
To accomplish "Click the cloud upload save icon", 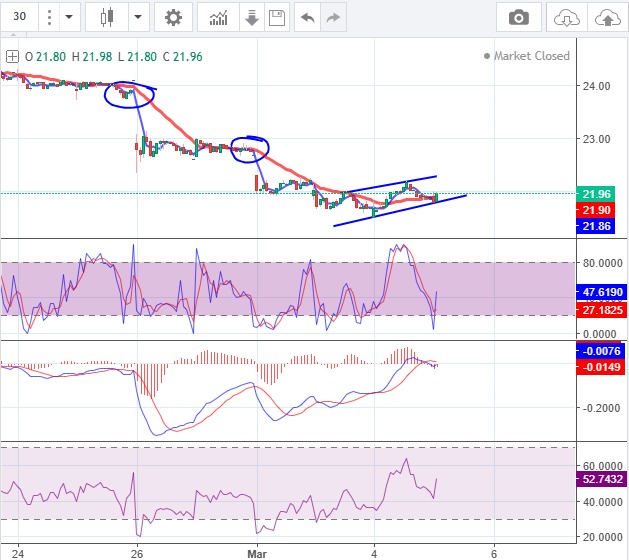I will [608, 17].
